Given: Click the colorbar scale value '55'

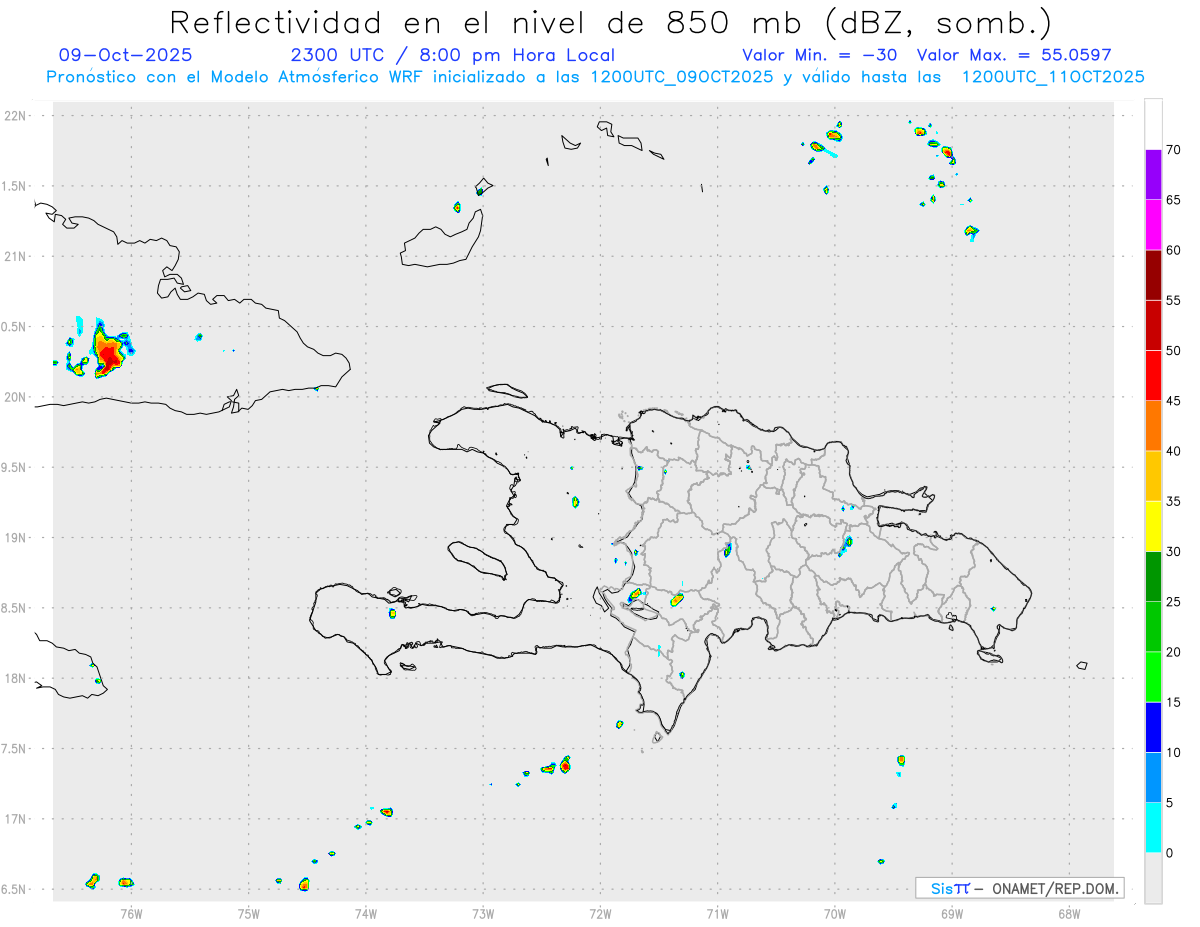Looking at the screenshot, I should 1173,301.
